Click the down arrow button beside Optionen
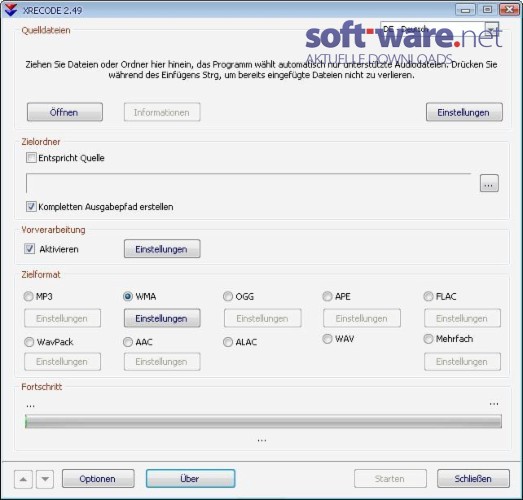Image resolution: width=523 pixels, height=500 pixels. click(x=45, y=479)
